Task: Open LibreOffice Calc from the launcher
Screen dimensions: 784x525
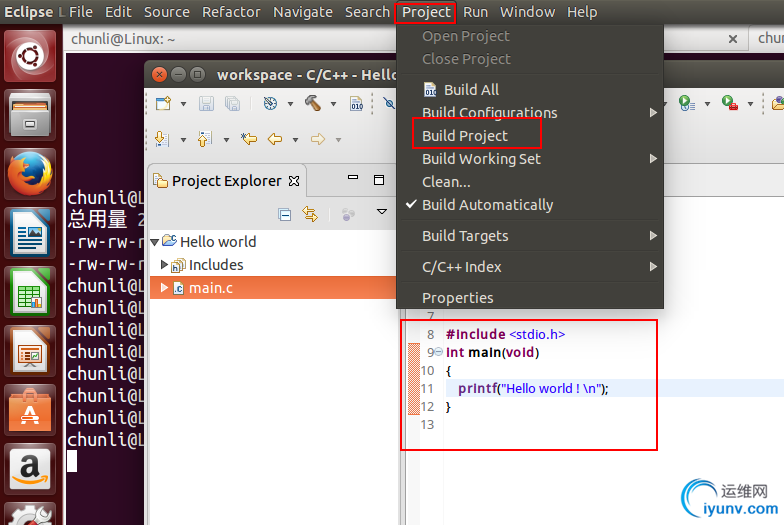Action: (30, 292)
